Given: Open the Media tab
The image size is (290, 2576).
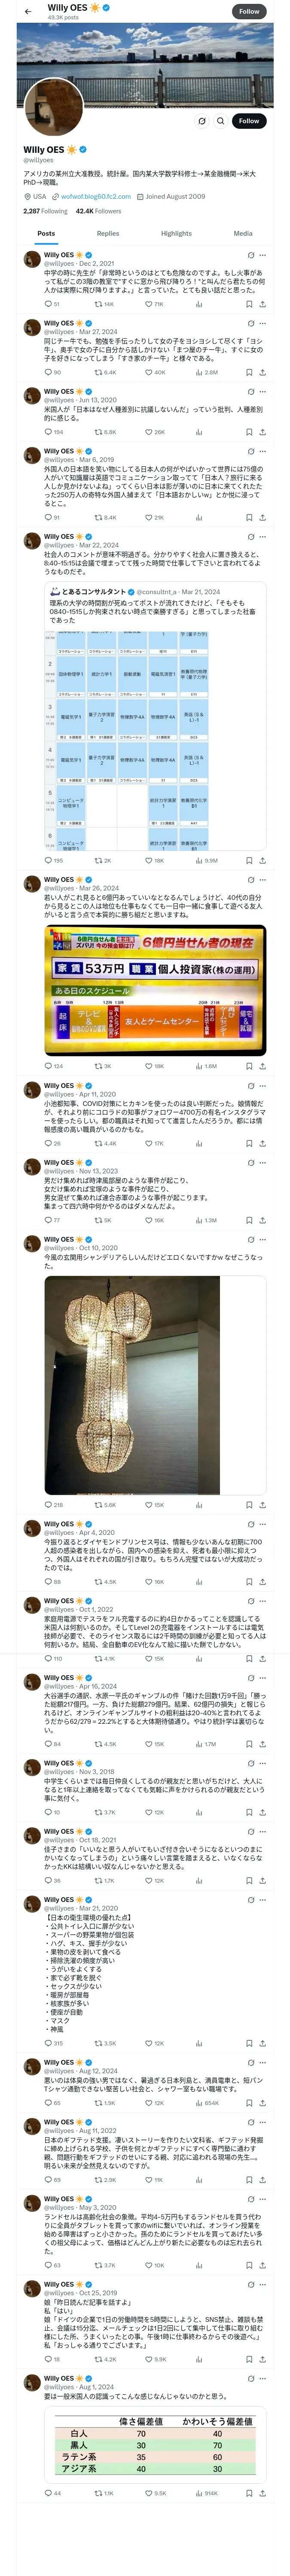Looking at the screenshot, I should (x=243, y=233).
